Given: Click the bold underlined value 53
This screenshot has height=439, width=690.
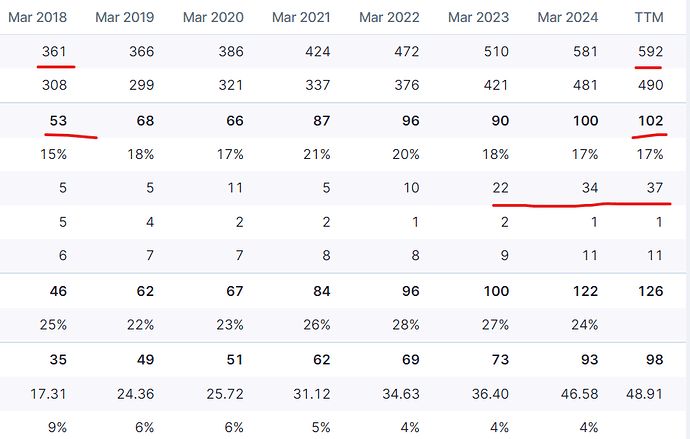Looking at the screenshot, I should tap(58, 121).
